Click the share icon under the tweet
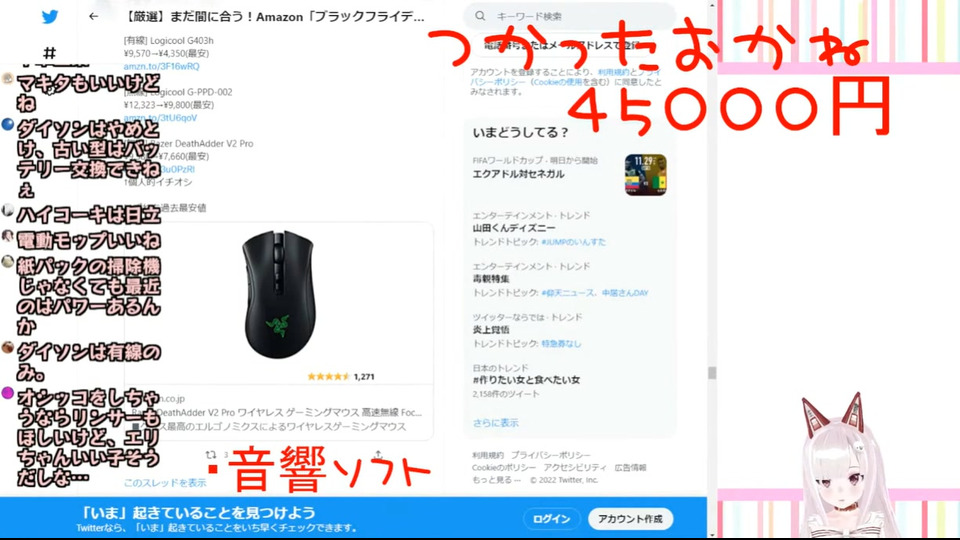960x540 pixels. coord(378,455)
